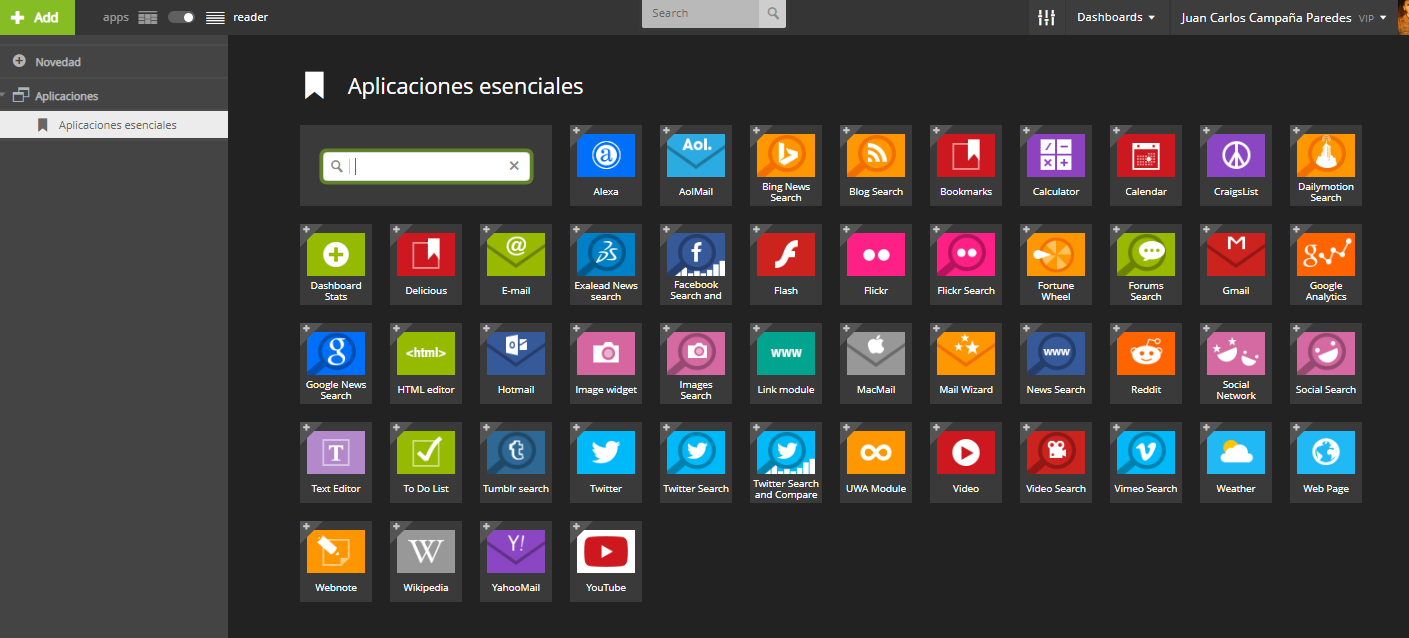Image resolution: width=1409 pixels, height=638 pixels.
Task: Select the Blog Search app
Action: click(x=876, y=165)
